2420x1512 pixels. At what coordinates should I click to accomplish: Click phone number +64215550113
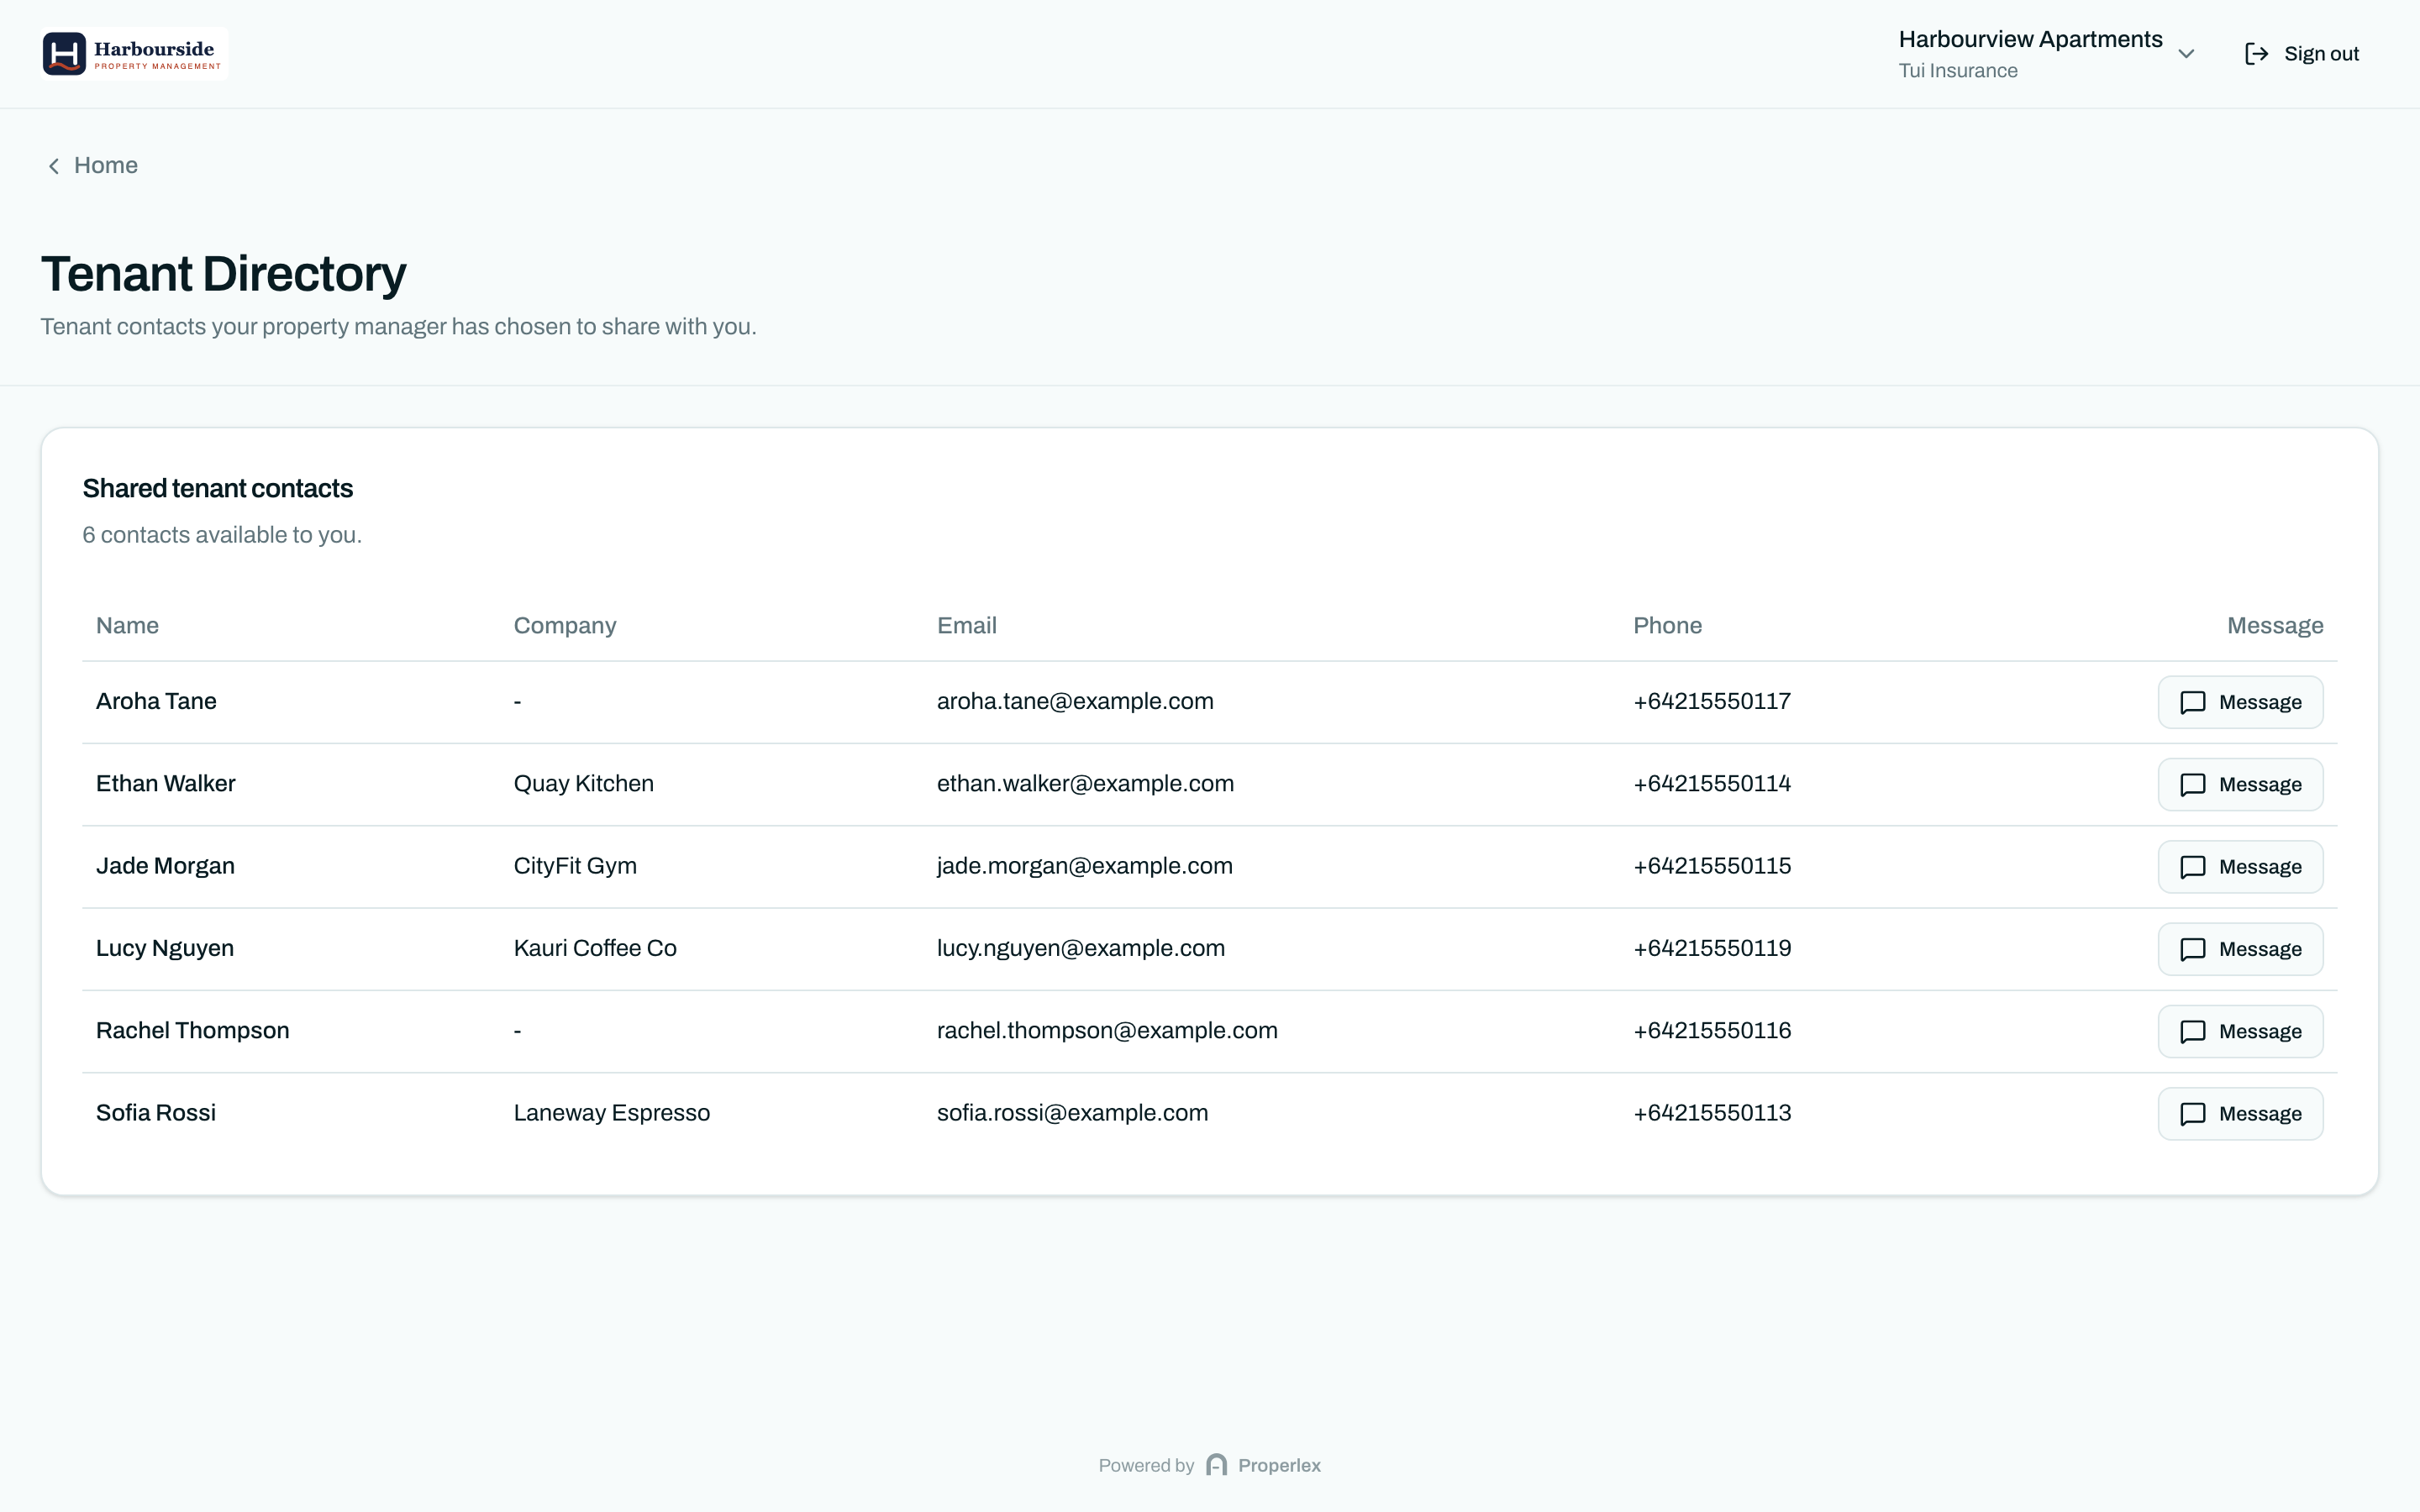click(1712, 1112)
